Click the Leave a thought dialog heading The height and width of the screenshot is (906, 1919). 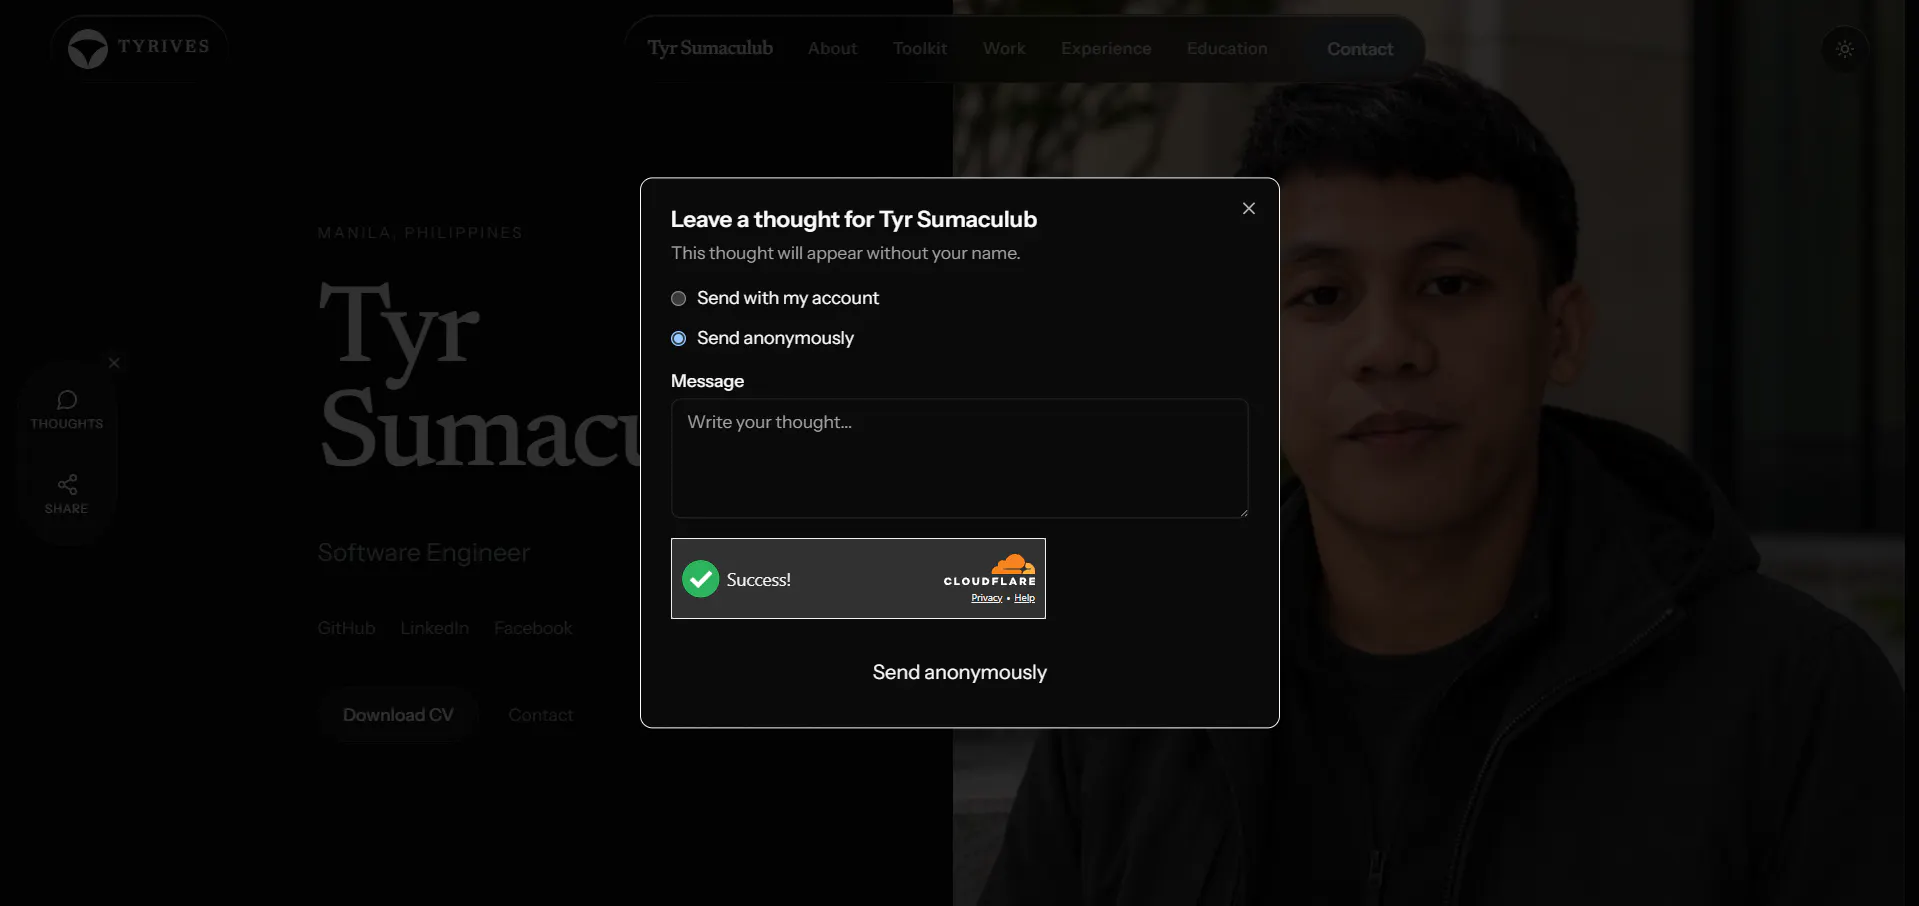click(x=854, y=219)
